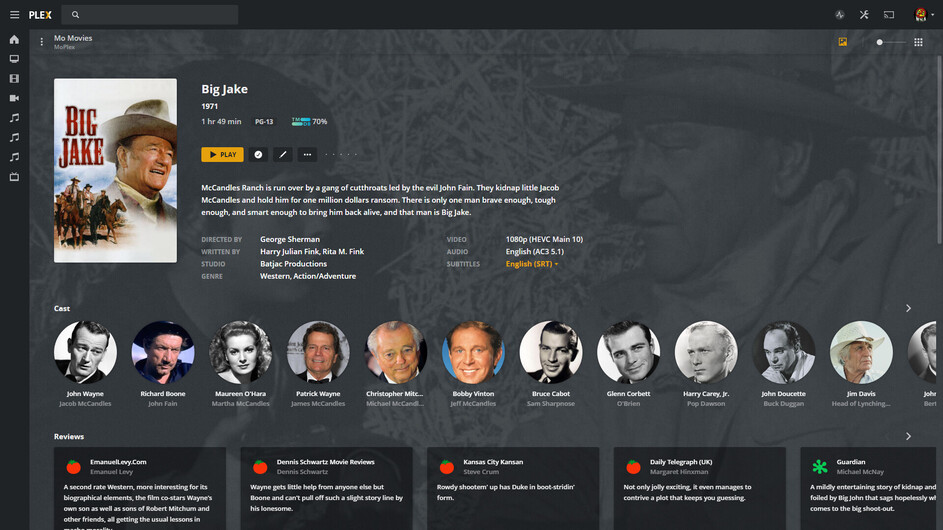
Task: Expand the English (SRT) subtitles dropdown
Action: coord(532,264)
